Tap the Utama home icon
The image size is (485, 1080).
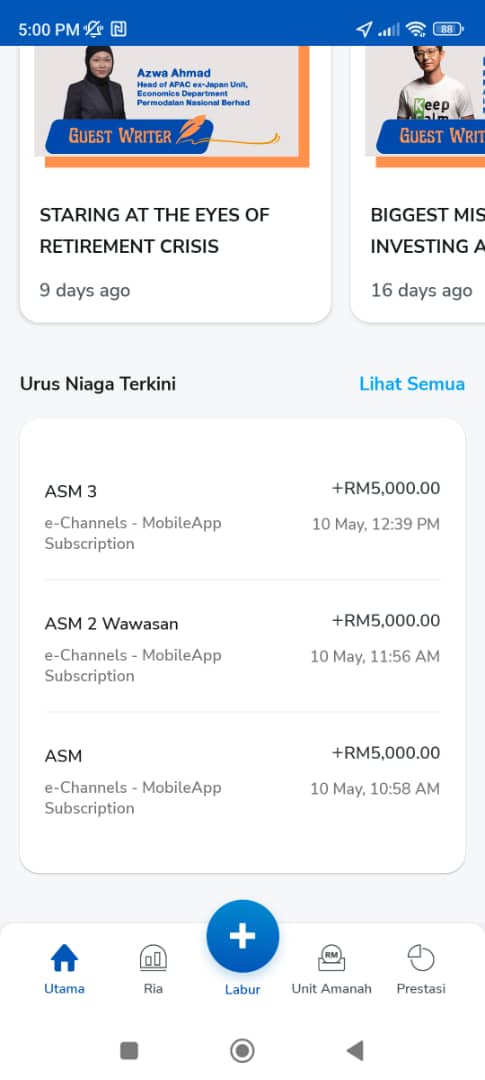click(x=64, y=957)
